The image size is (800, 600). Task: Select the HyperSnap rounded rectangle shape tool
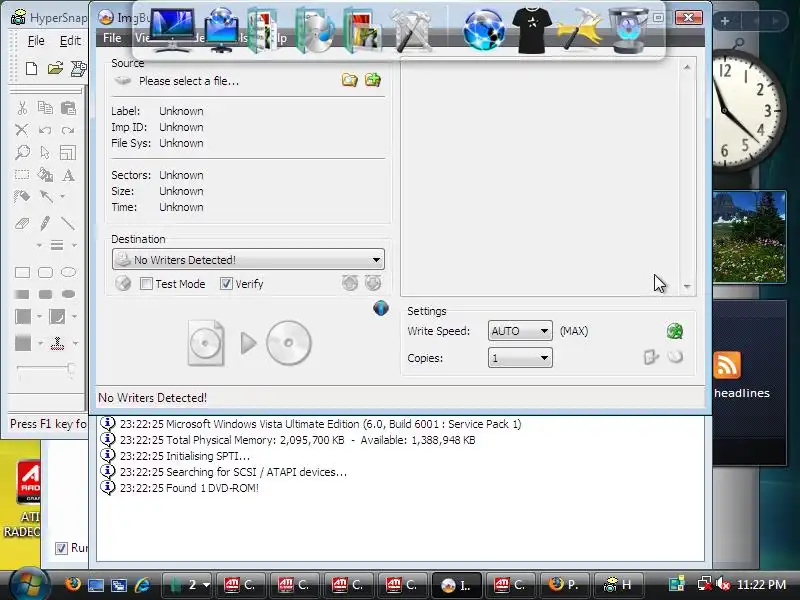click(45, 272)
